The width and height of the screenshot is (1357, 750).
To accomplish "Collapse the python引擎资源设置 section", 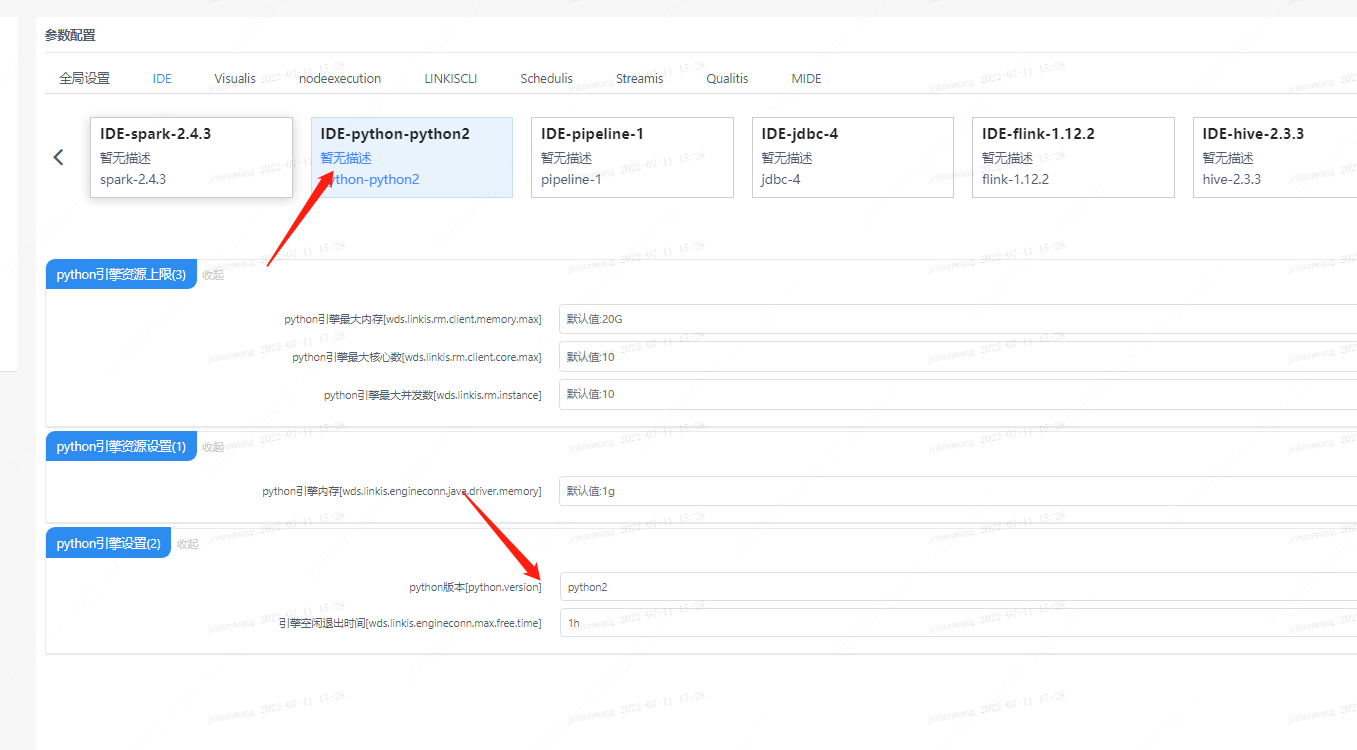I will pyautogui.click(x=213, y=447).
